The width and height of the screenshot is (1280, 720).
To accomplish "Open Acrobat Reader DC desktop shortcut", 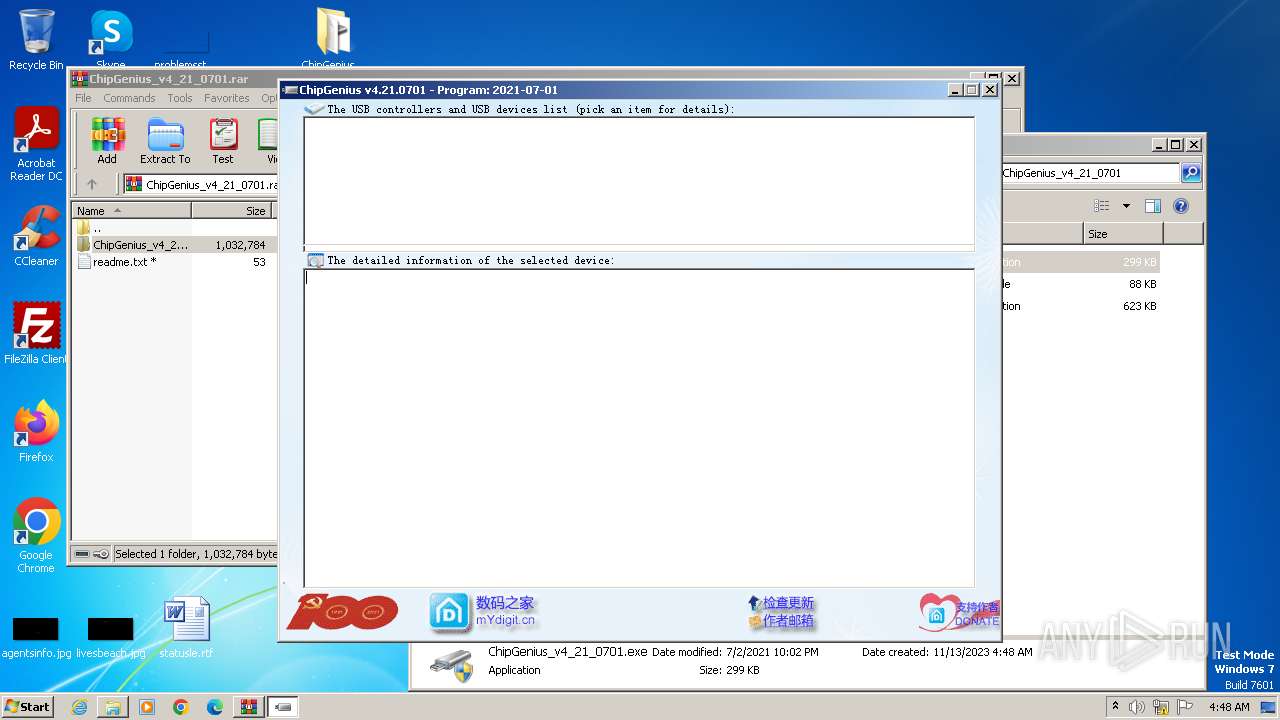I will (36, 144).
